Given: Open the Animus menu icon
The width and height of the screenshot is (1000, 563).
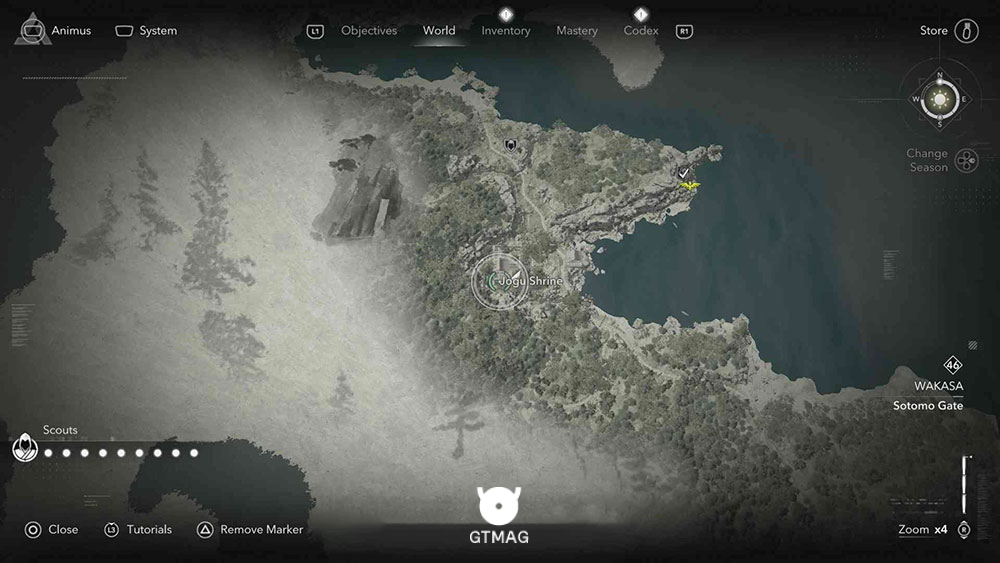Looking at the screenshot, I should pyautogui.click(x=33, y=29).
